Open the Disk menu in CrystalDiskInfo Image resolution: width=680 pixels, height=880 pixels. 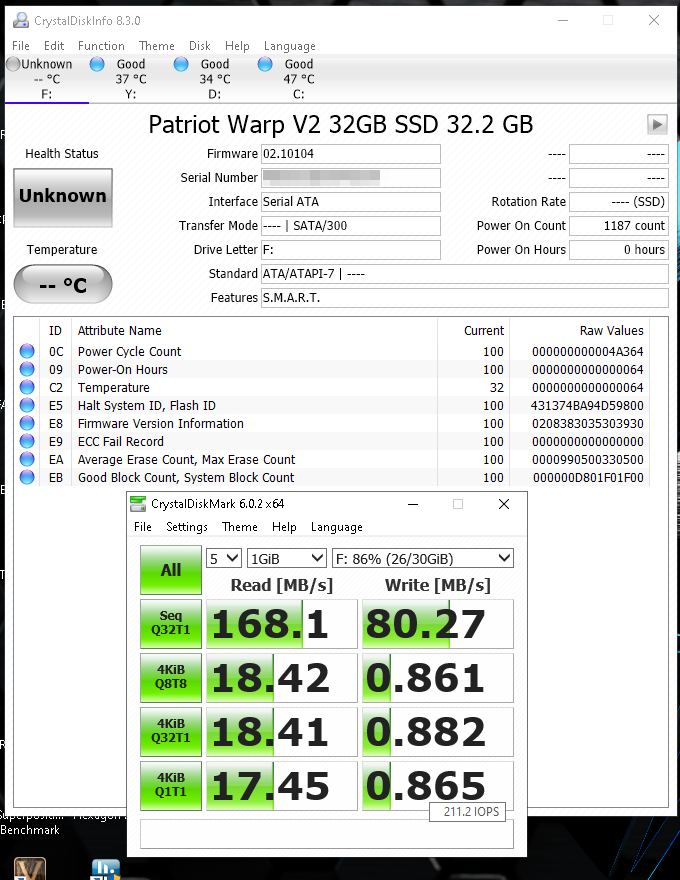pos(199,46)
